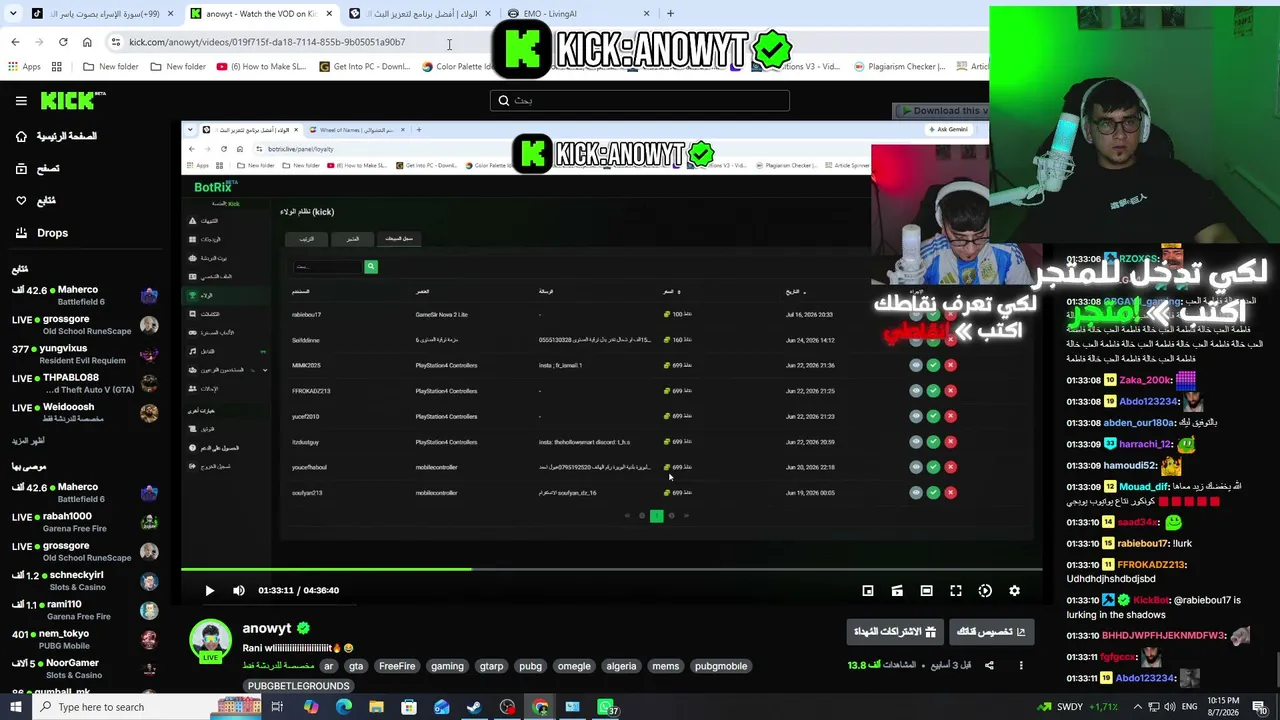Viewport: 1280px width, 720px height.
Task: Open File Explorer from taskbar
Action: pyautogui.click(x=376, y=707)
